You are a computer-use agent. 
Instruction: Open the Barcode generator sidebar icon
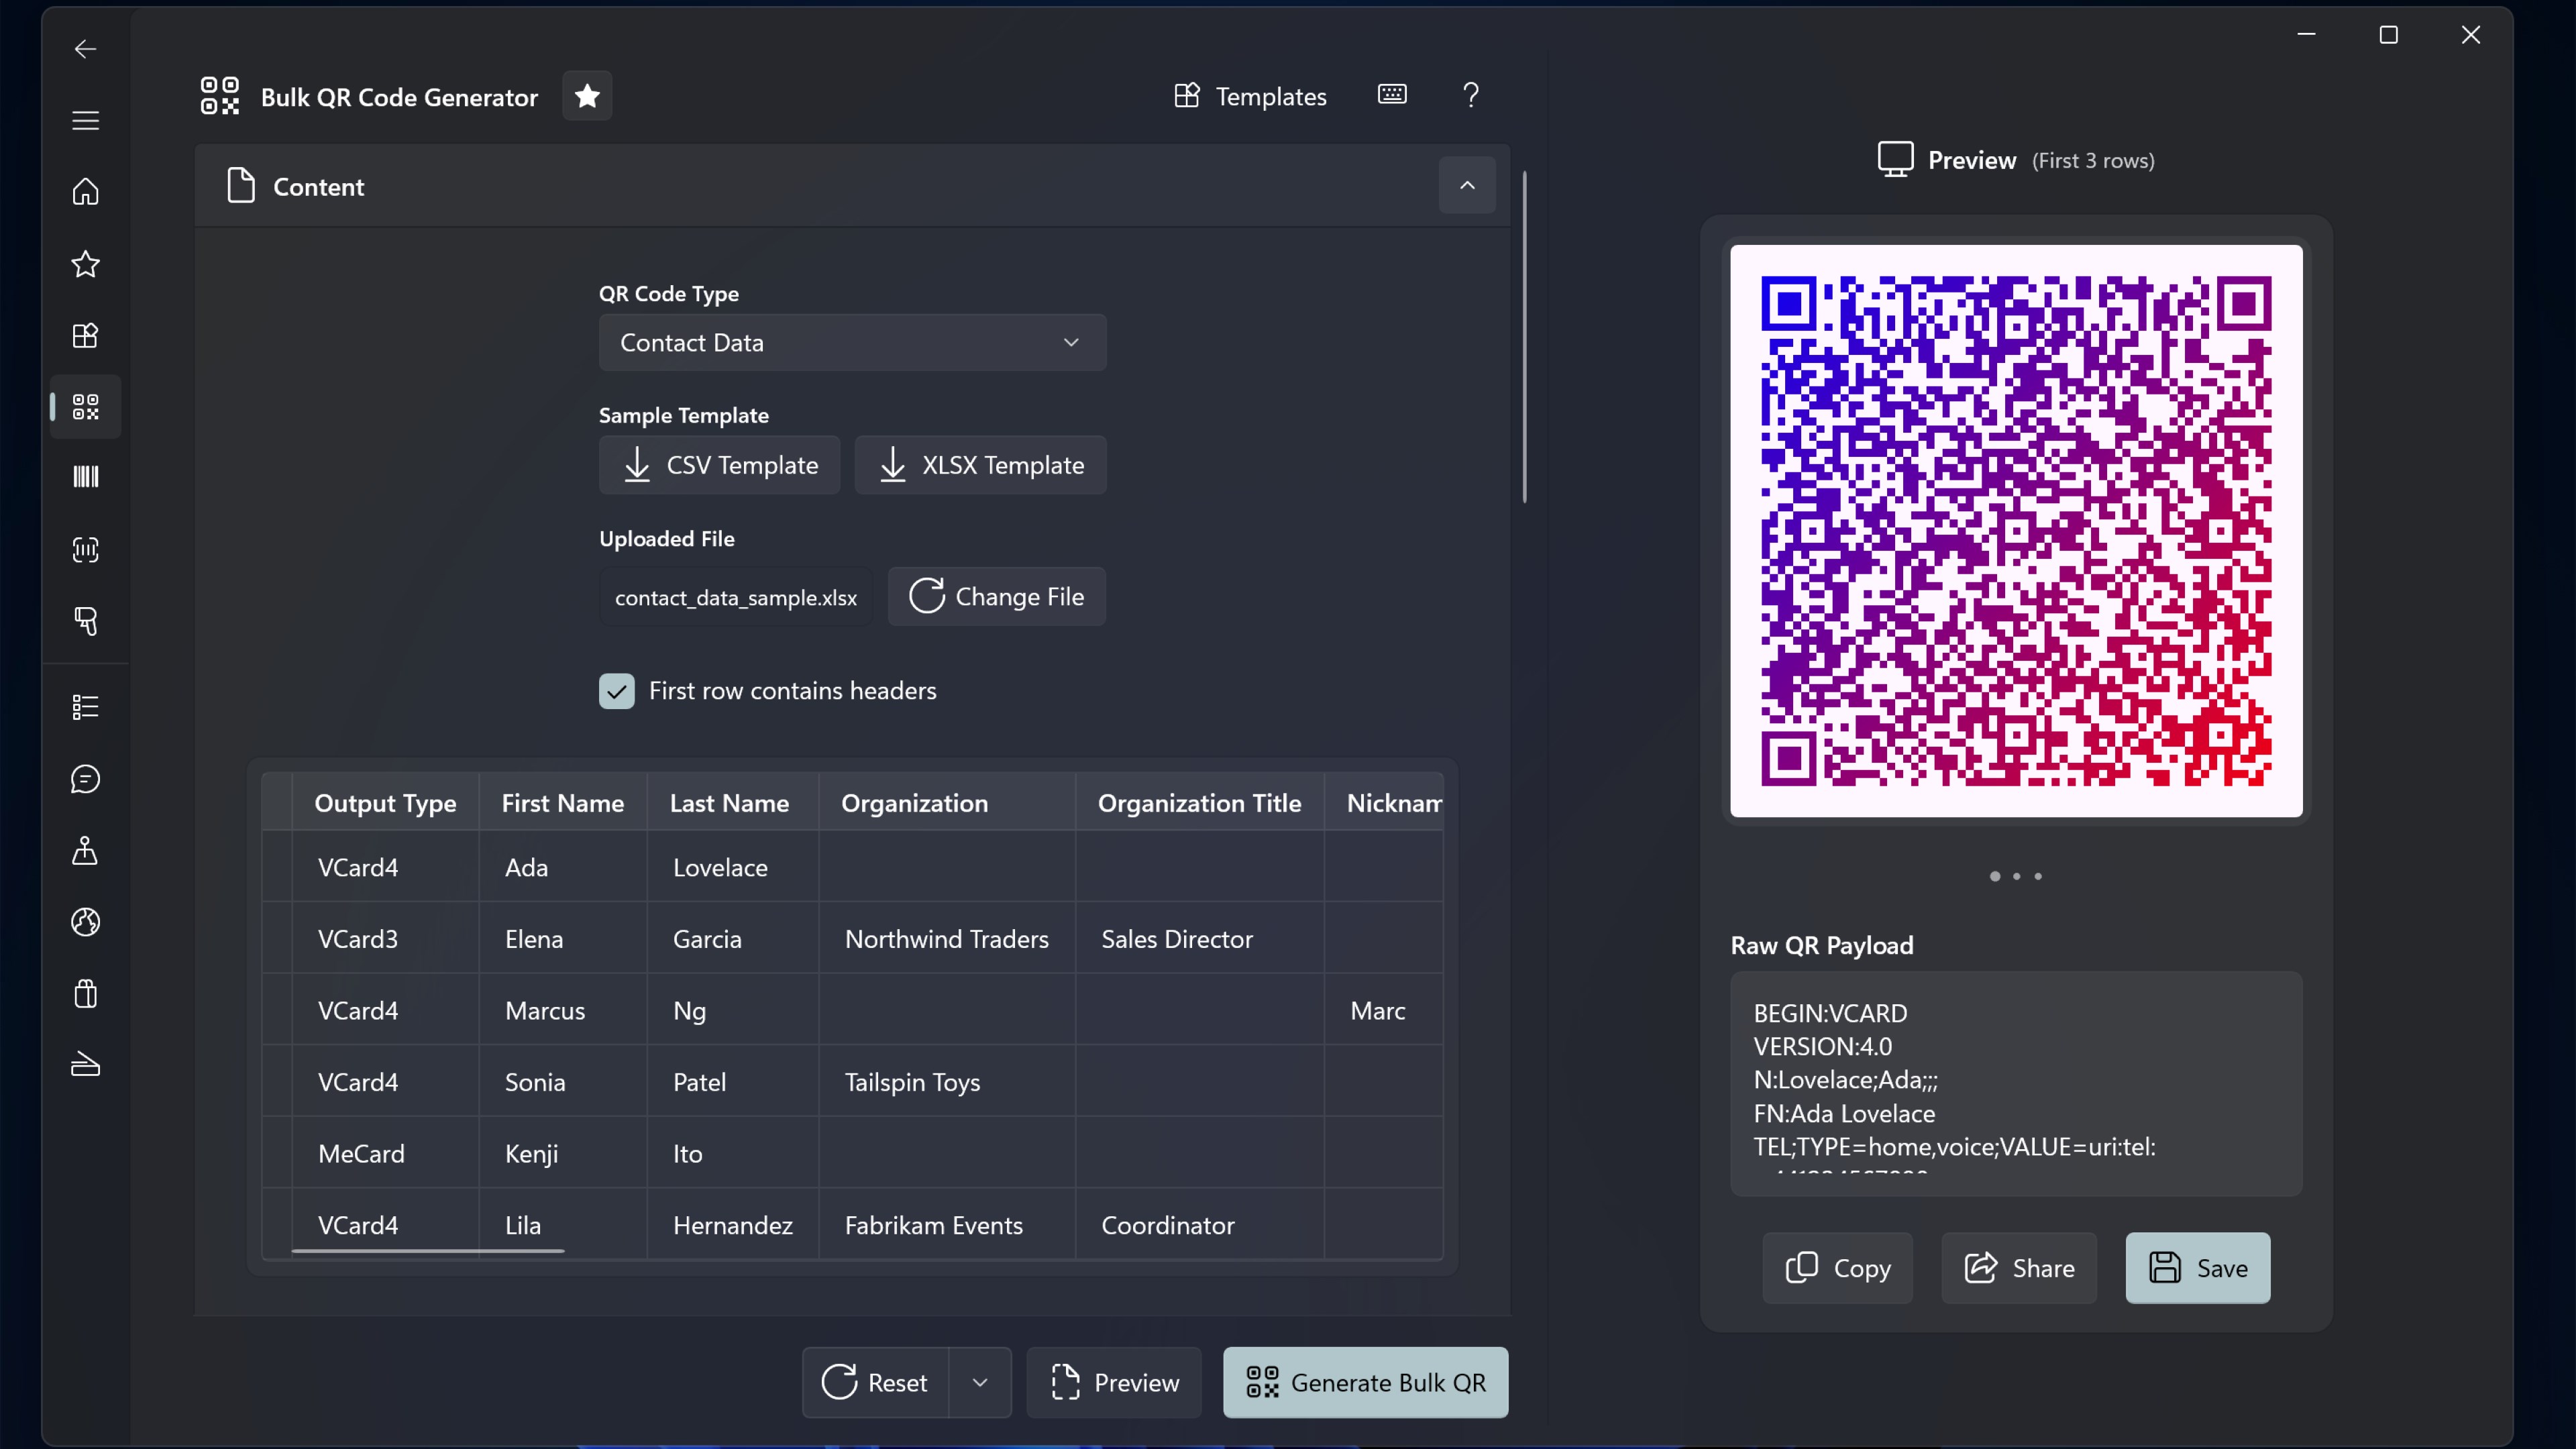click(85, 477)
